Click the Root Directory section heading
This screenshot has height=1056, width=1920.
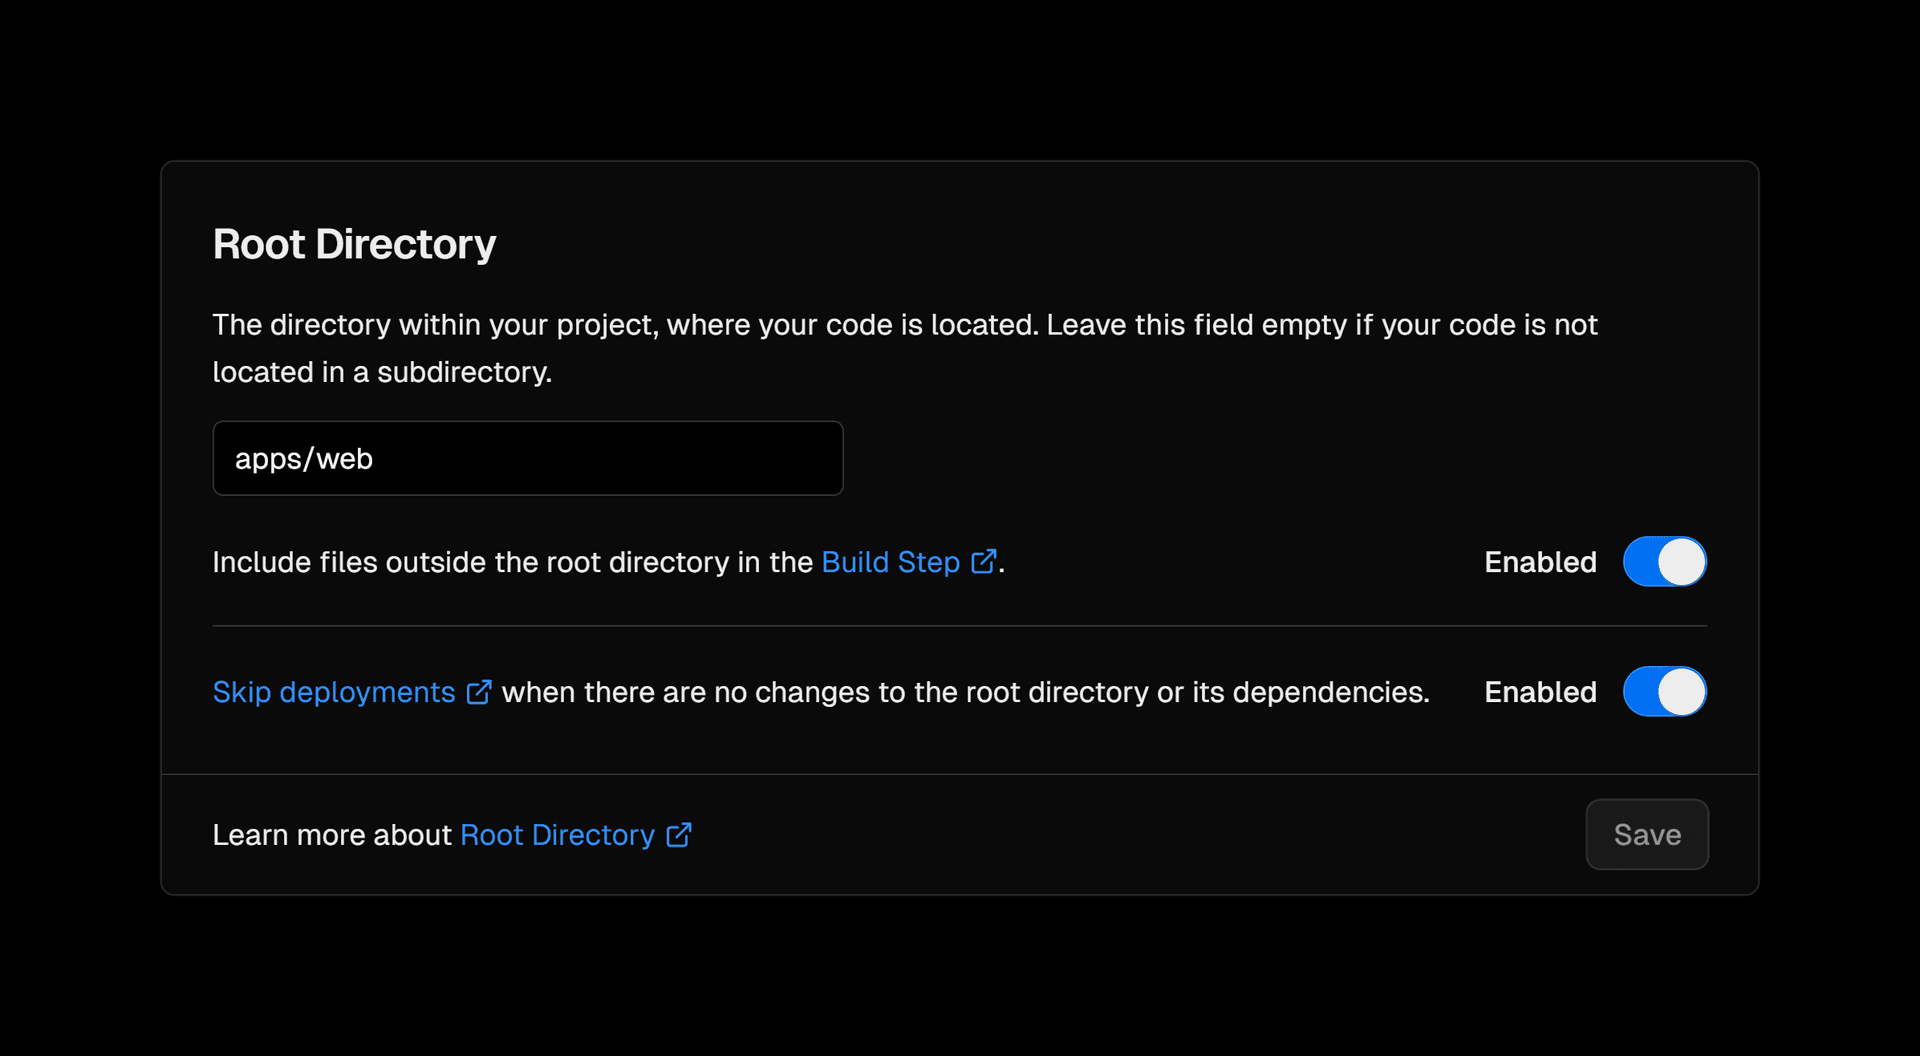[354, 244]
